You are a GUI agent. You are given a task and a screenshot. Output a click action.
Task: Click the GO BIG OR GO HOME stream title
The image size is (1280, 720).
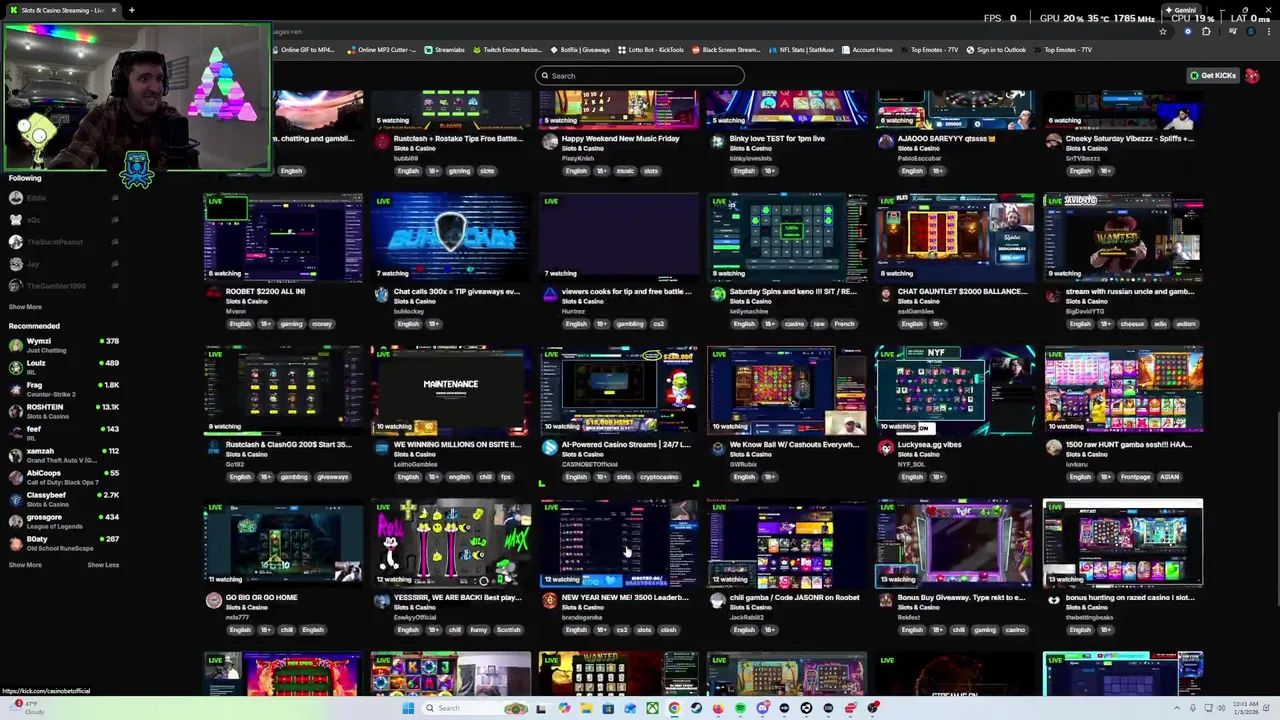(x=261, y=598)
